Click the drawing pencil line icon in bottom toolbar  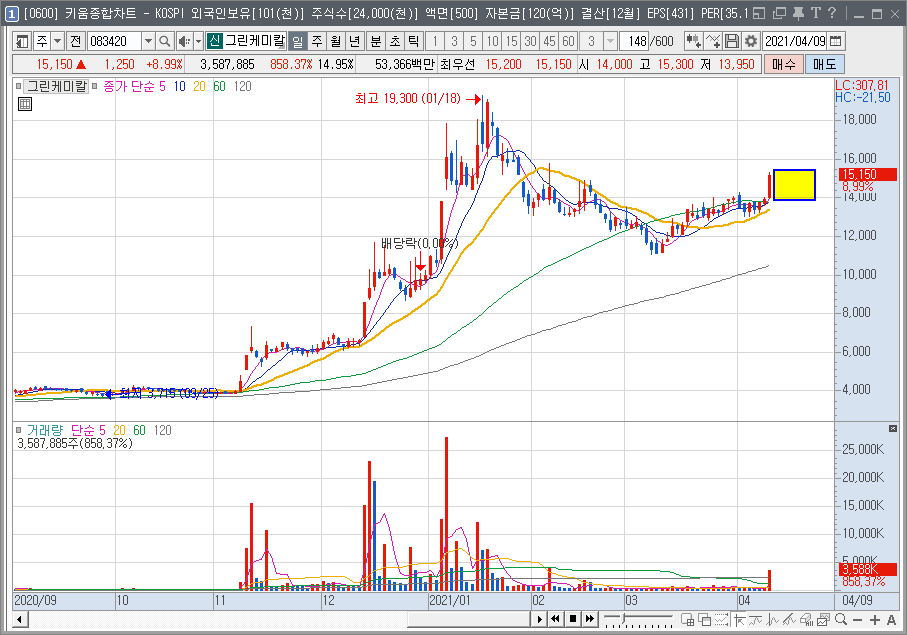pyautogui.click(x=790, y=619)
